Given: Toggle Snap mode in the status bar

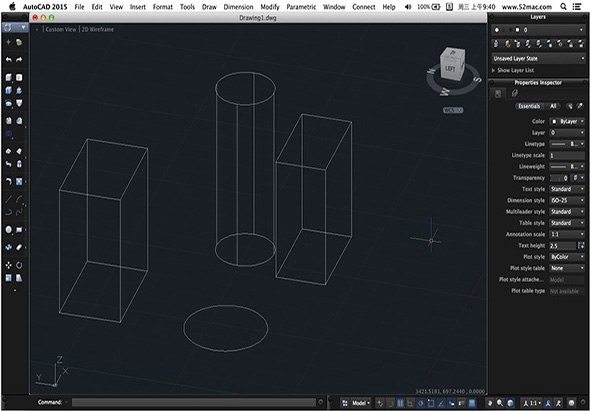Looking at the screenshot, I should pos(390,403).
